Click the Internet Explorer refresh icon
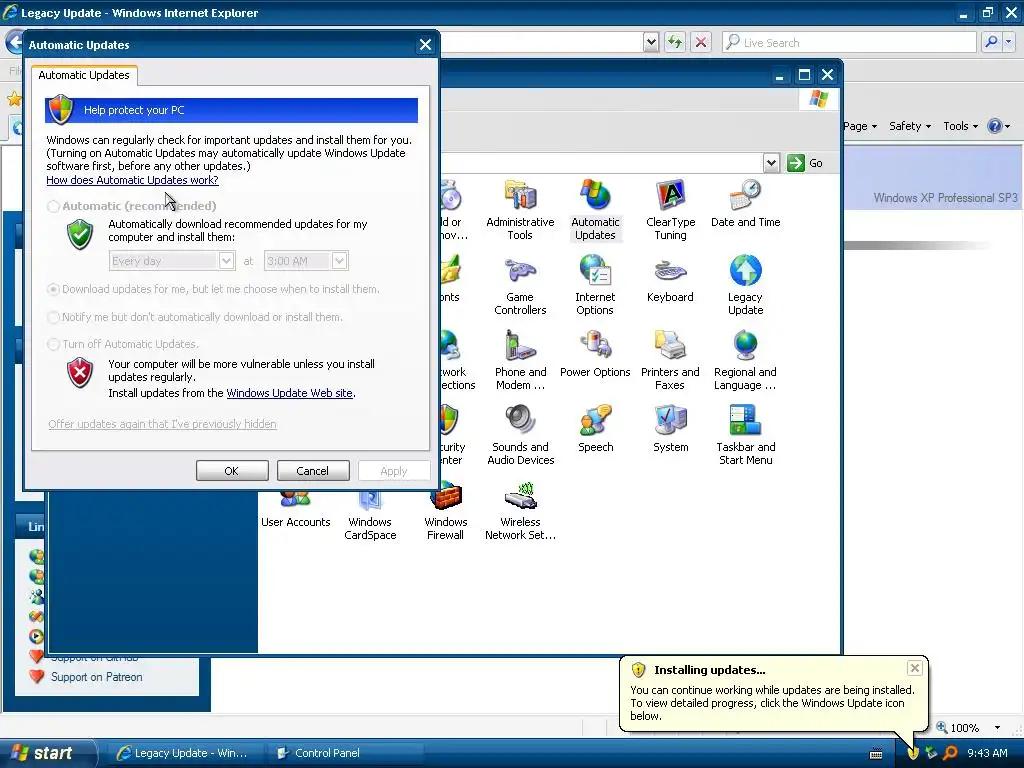The image size is (1024, 768). 675,42
